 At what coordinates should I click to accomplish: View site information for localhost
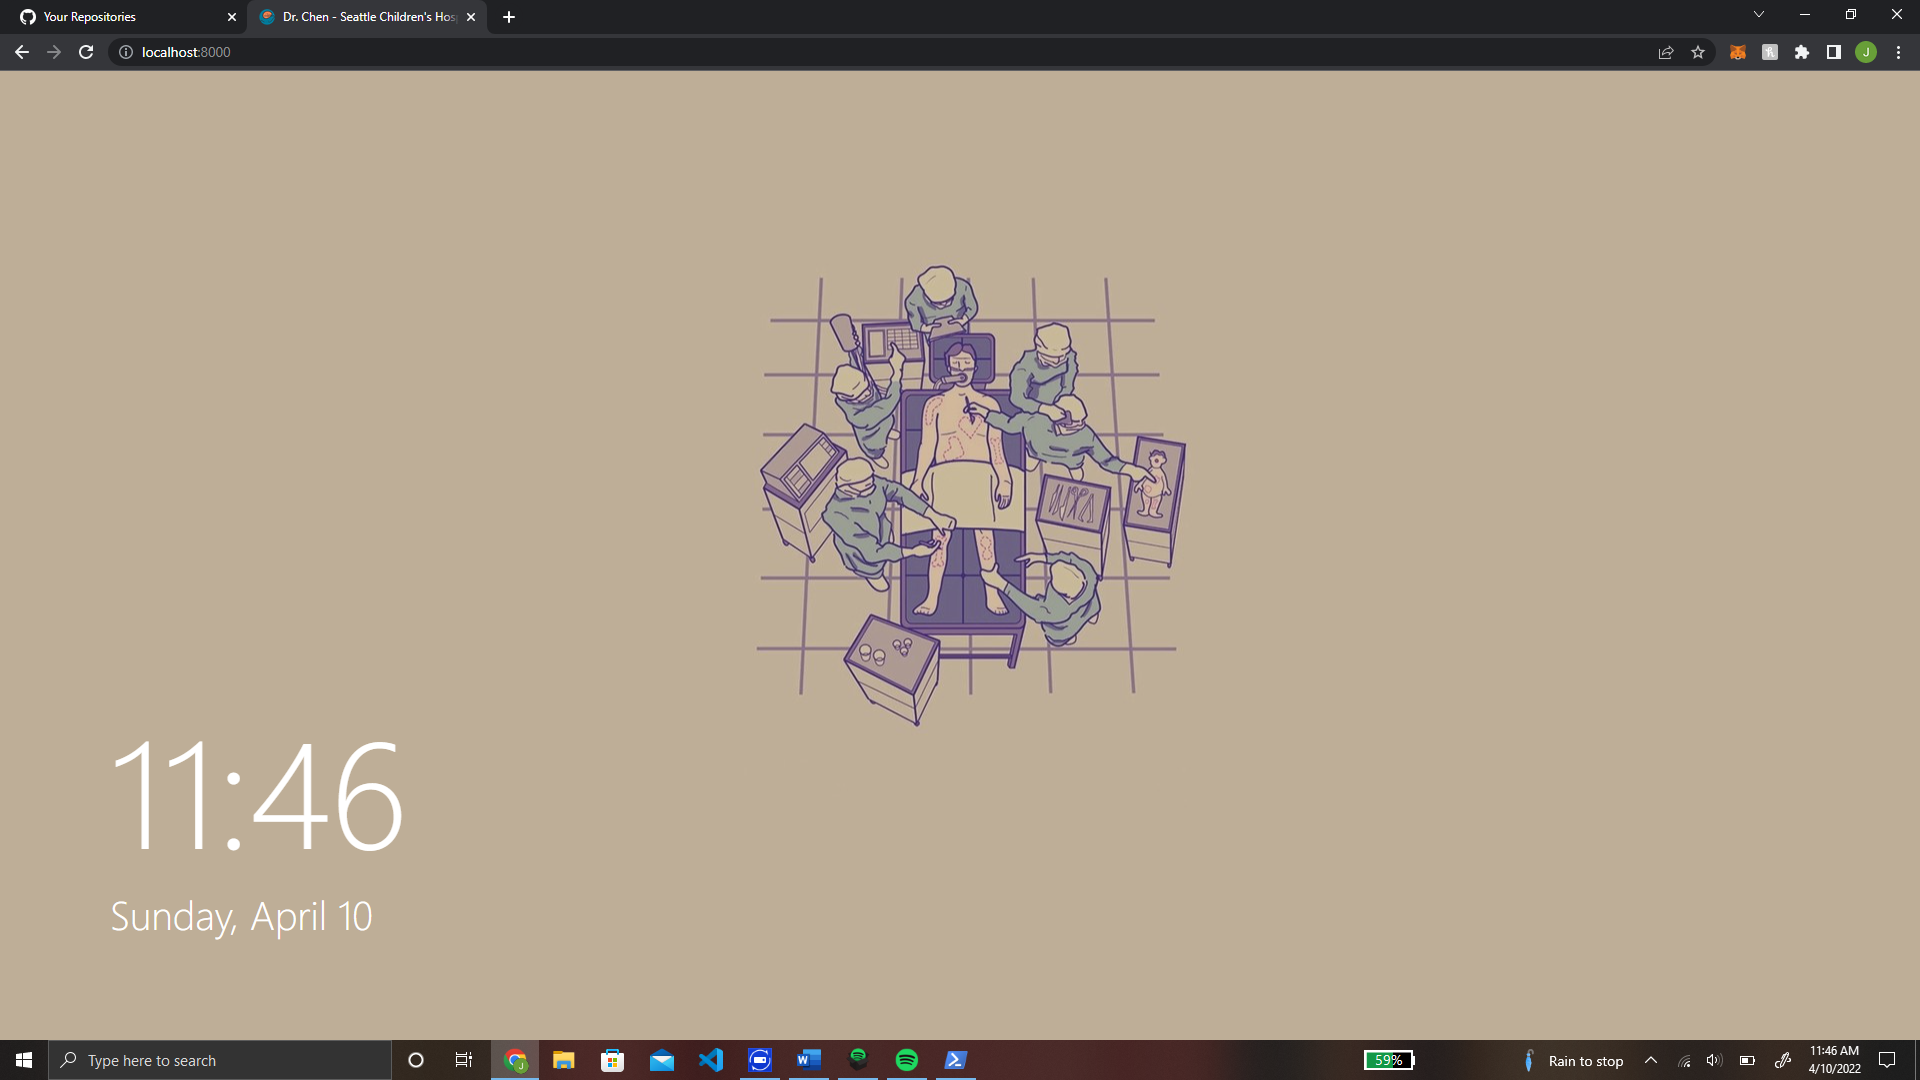[x=126, y=52]
